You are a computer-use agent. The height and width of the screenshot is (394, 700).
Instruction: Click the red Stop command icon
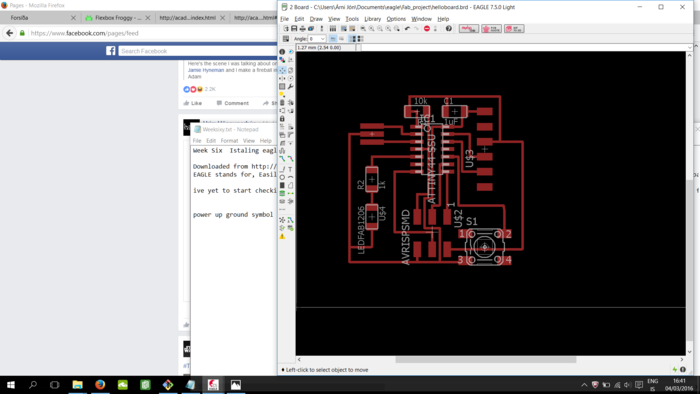click(x=427, y=29)
